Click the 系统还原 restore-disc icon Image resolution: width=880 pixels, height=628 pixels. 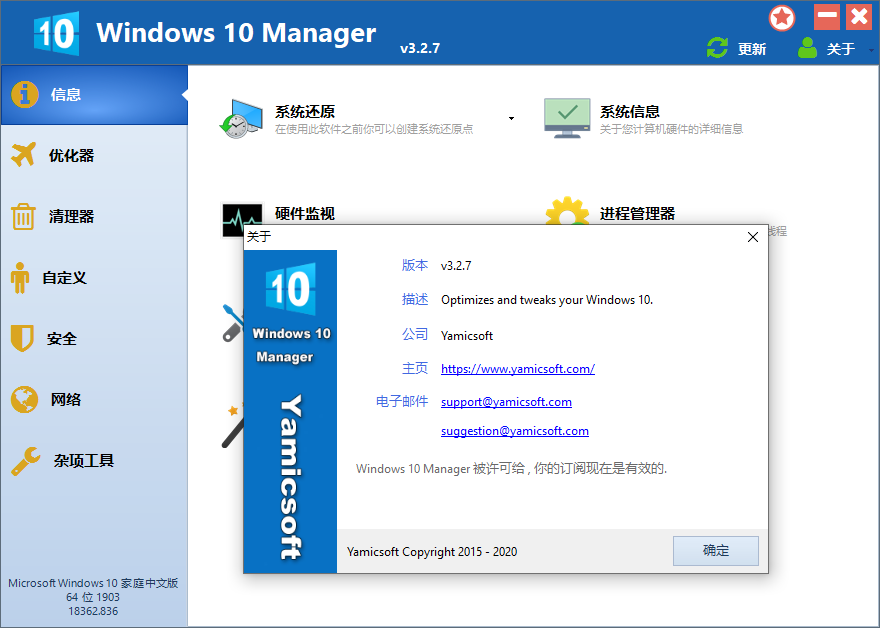237,117
